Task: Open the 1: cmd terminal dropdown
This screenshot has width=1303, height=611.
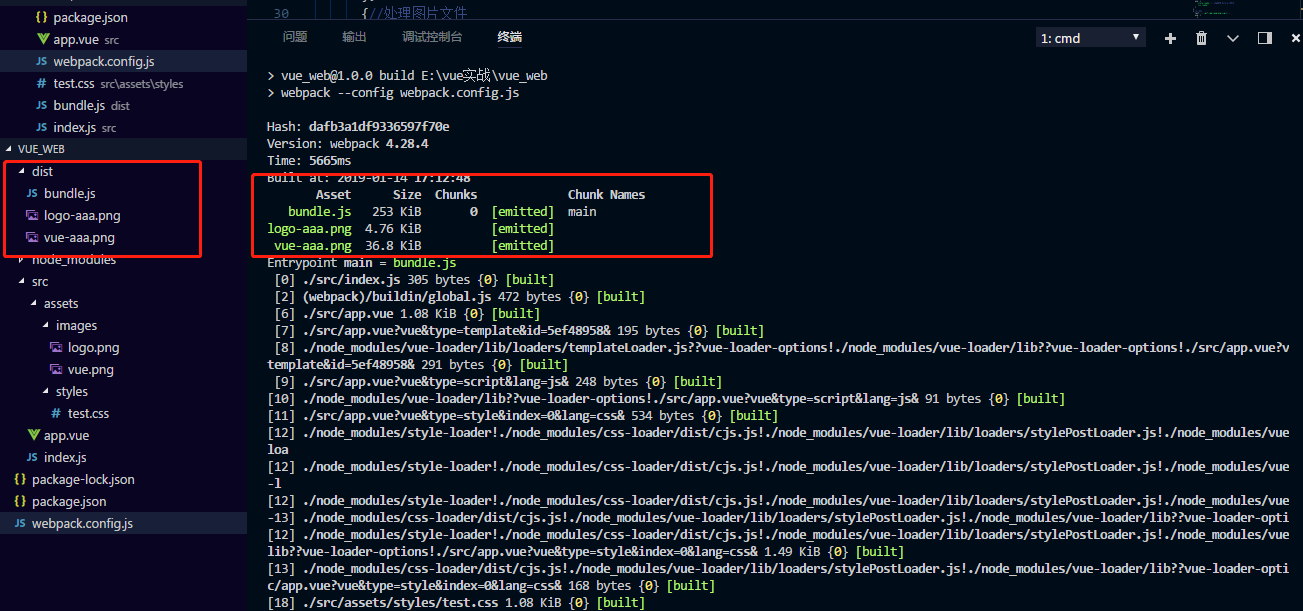Action: [x=1090, y=36]
